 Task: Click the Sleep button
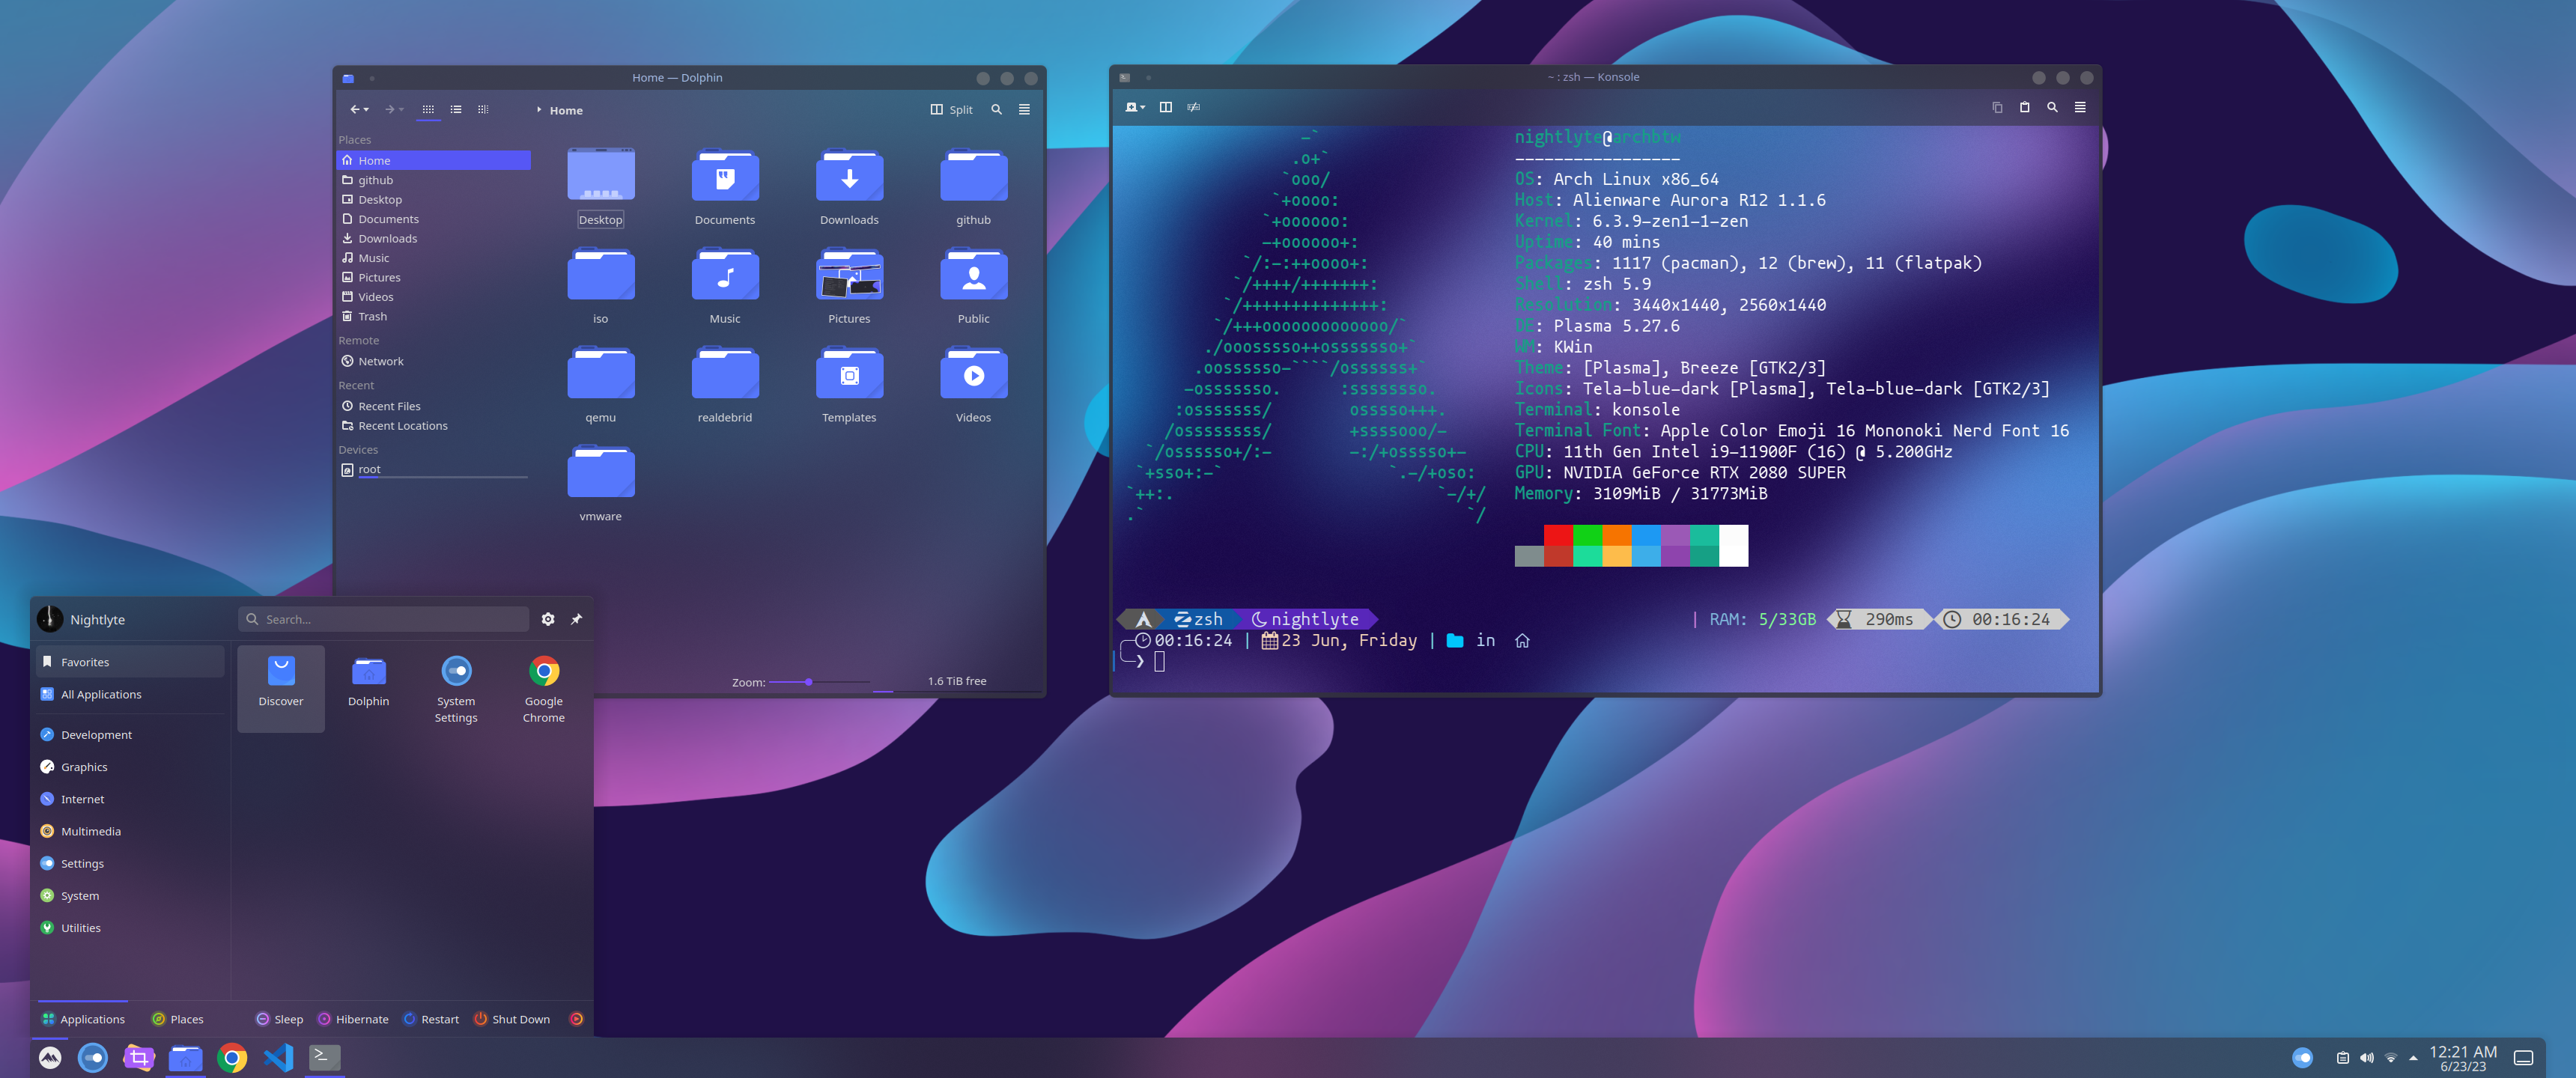click(280, 1019)
